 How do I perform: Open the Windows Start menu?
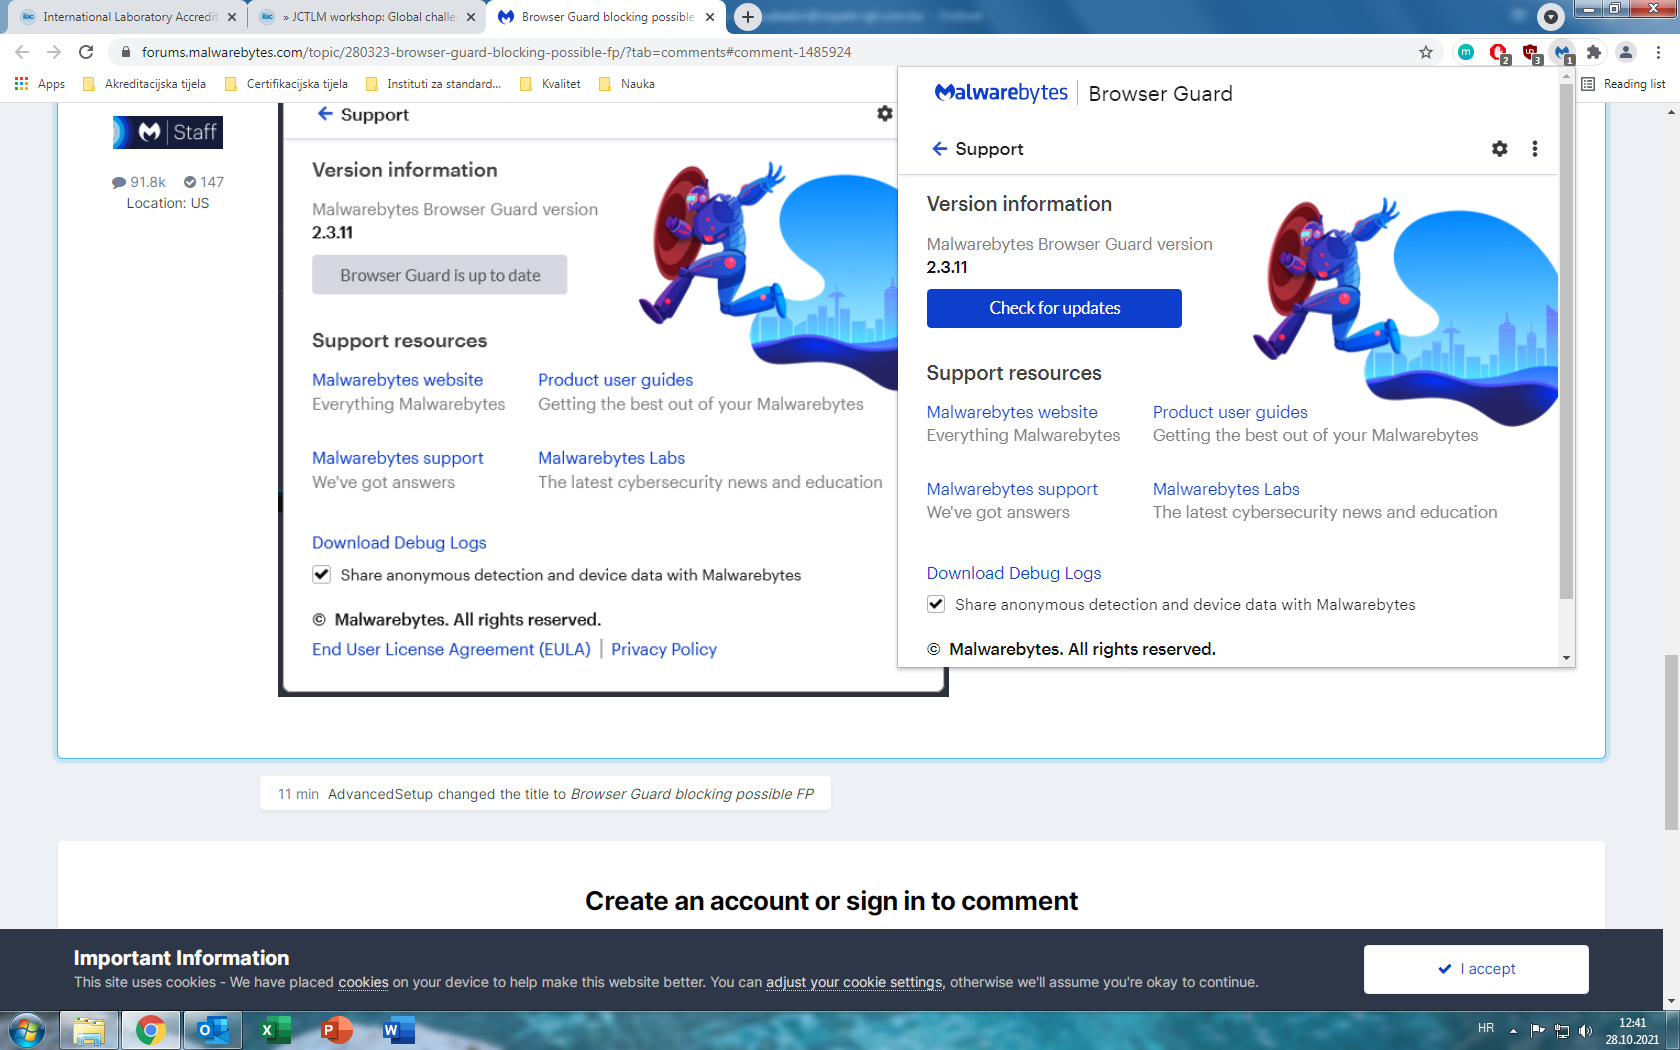click(27, 1030)
